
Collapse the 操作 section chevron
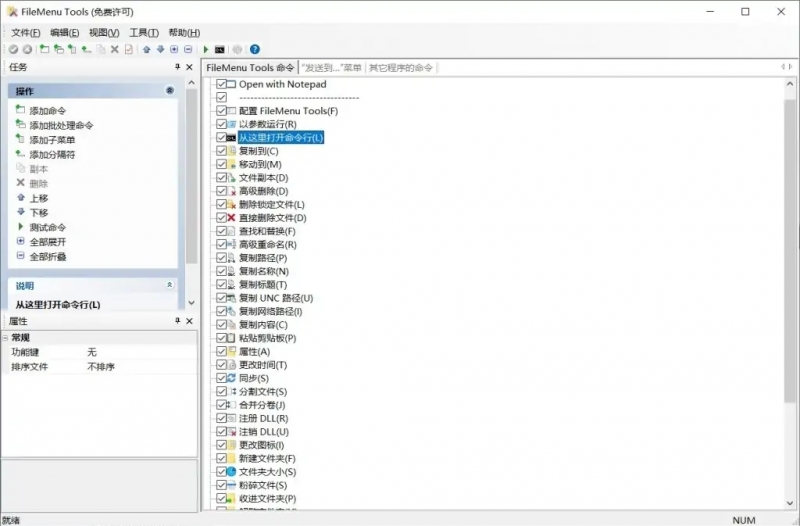click(170, 90)
